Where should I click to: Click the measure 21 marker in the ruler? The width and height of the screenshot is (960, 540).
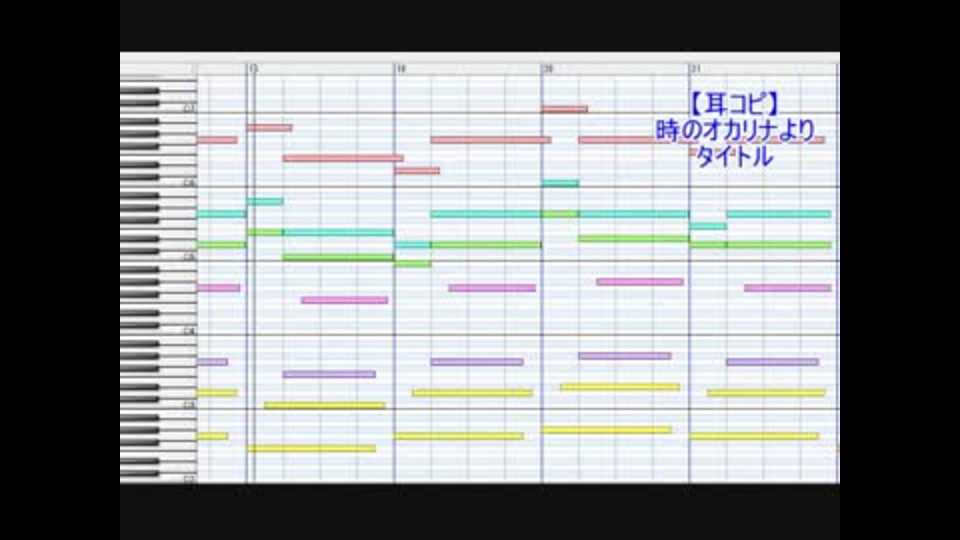pyautogui.click(x=696, y=69)
